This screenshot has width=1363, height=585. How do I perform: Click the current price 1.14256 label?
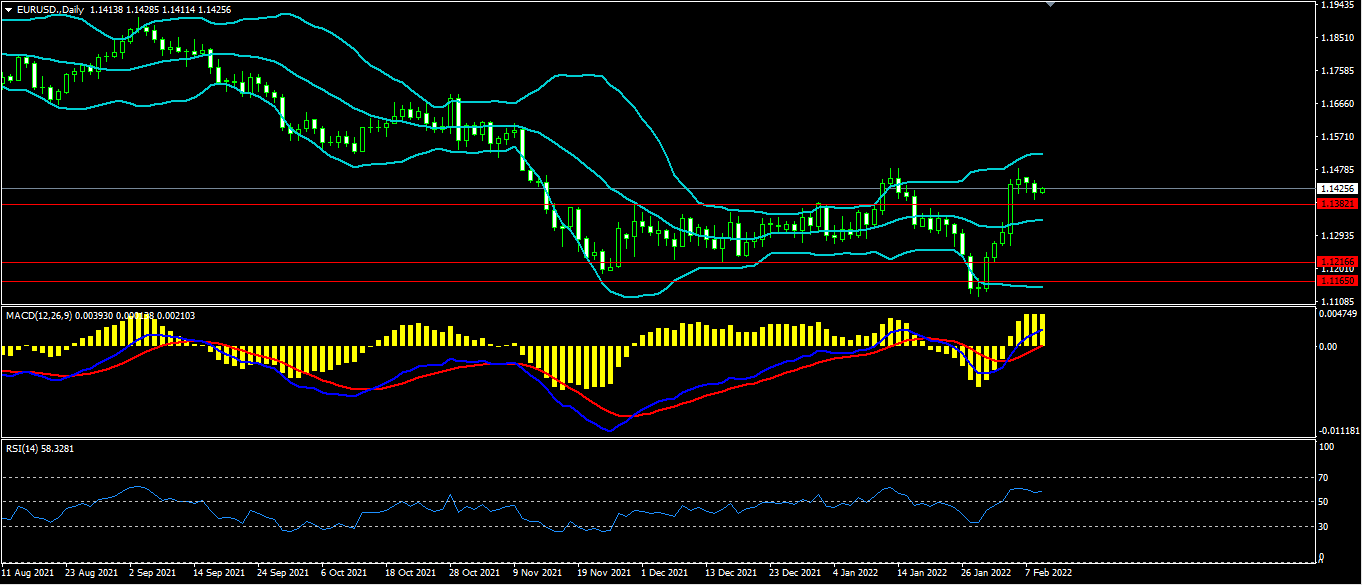click(x=1337, y=188)
